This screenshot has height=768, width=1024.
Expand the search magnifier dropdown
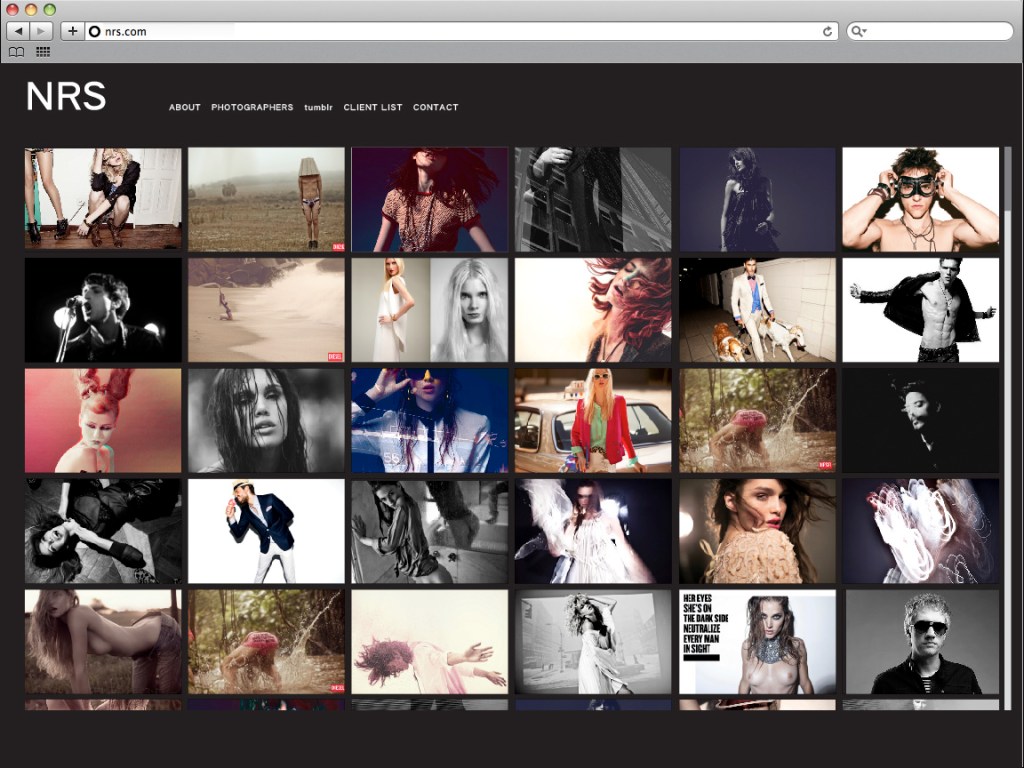click(x=858, y=31)
